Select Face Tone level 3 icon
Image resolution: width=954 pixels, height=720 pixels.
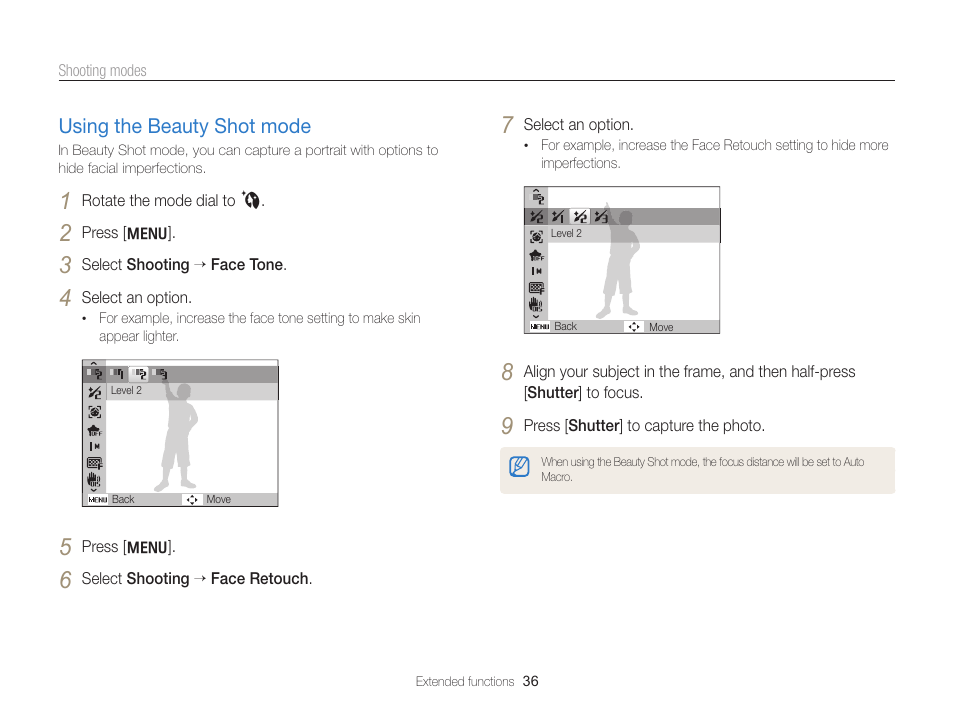[x=161, y=373]
